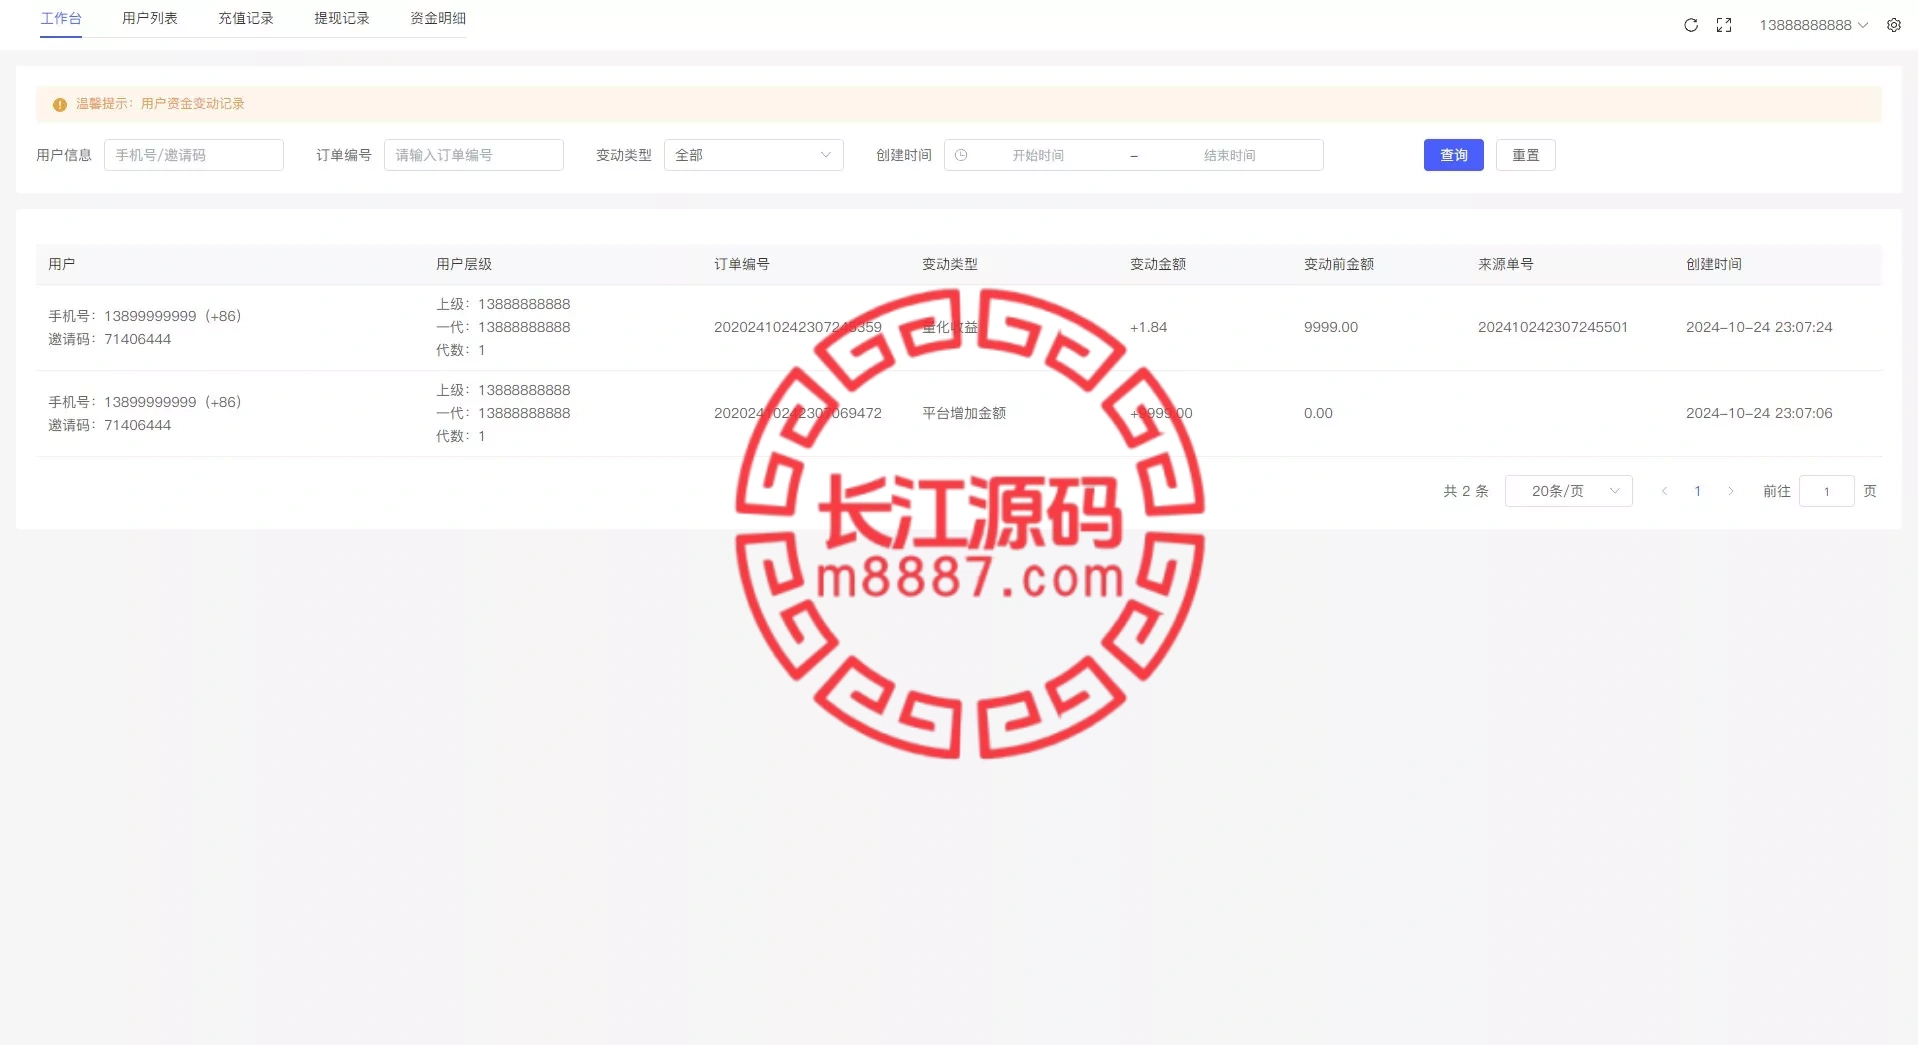Screen dimensions: 1918x1045
Task: Switch to 工作台 tab
Action: click(61, 18)
